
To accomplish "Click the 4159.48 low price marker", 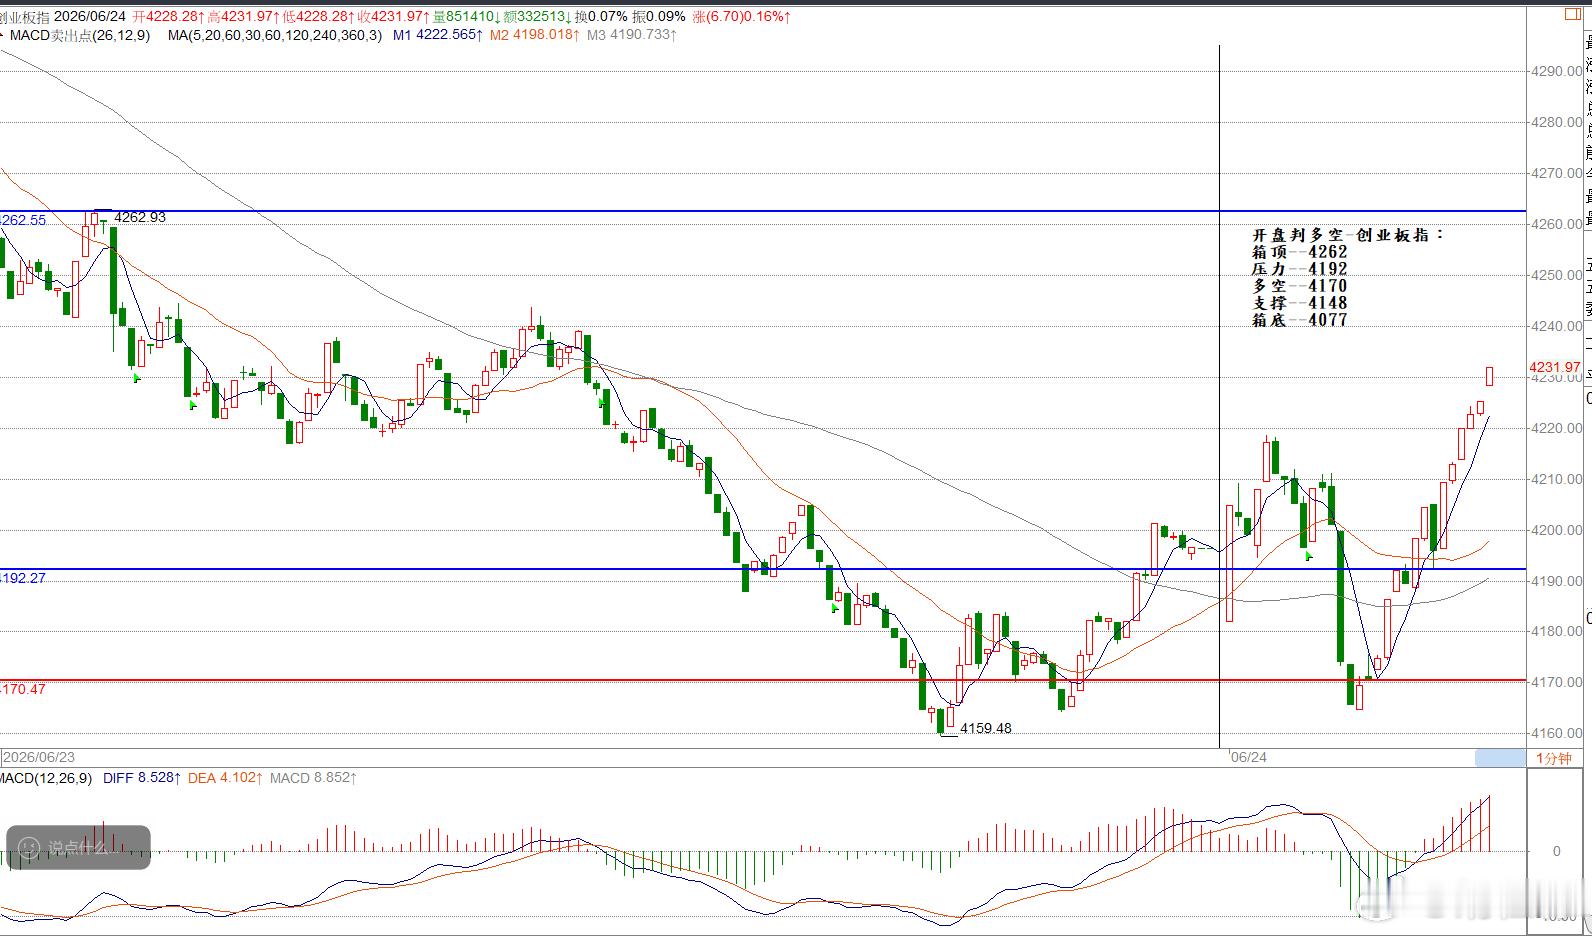I will pos(985,728).
